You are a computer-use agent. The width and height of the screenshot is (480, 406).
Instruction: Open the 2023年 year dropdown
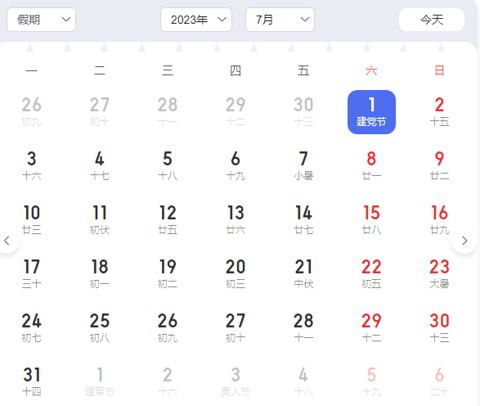click(x=196, y=20)
